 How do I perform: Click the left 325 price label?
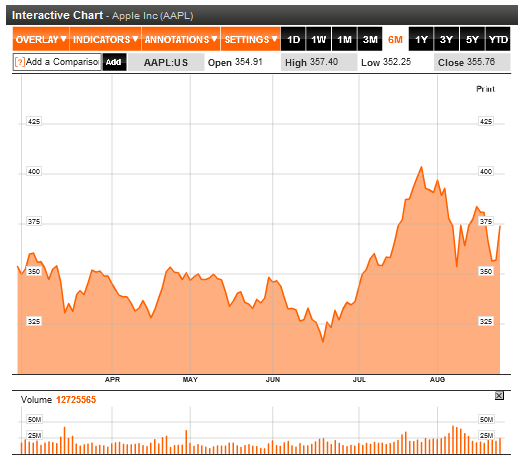click(34, 321)
